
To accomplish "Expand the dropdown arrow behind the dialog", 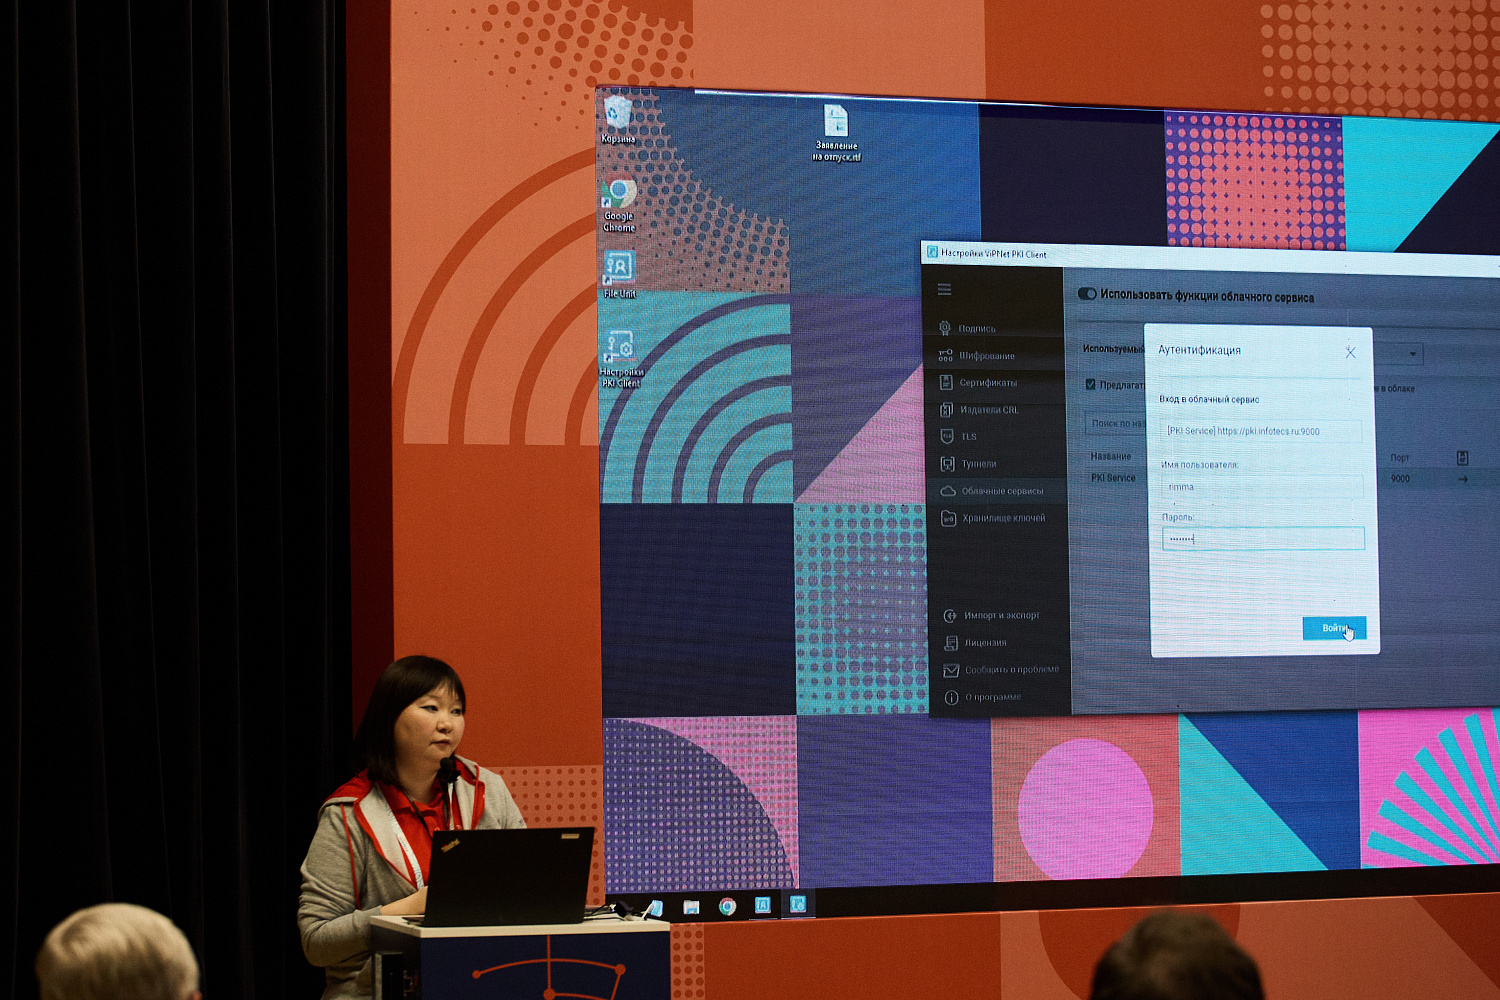I will [1412, 354].
